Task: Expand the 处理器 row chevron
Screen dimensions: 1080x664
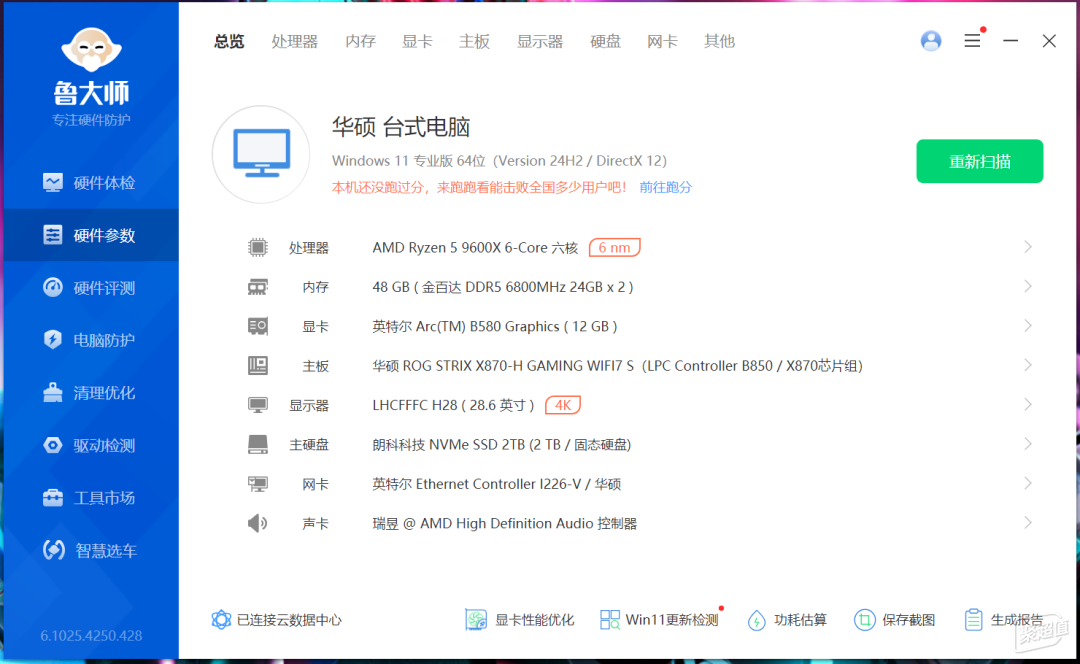Action: coord(1028,247)
